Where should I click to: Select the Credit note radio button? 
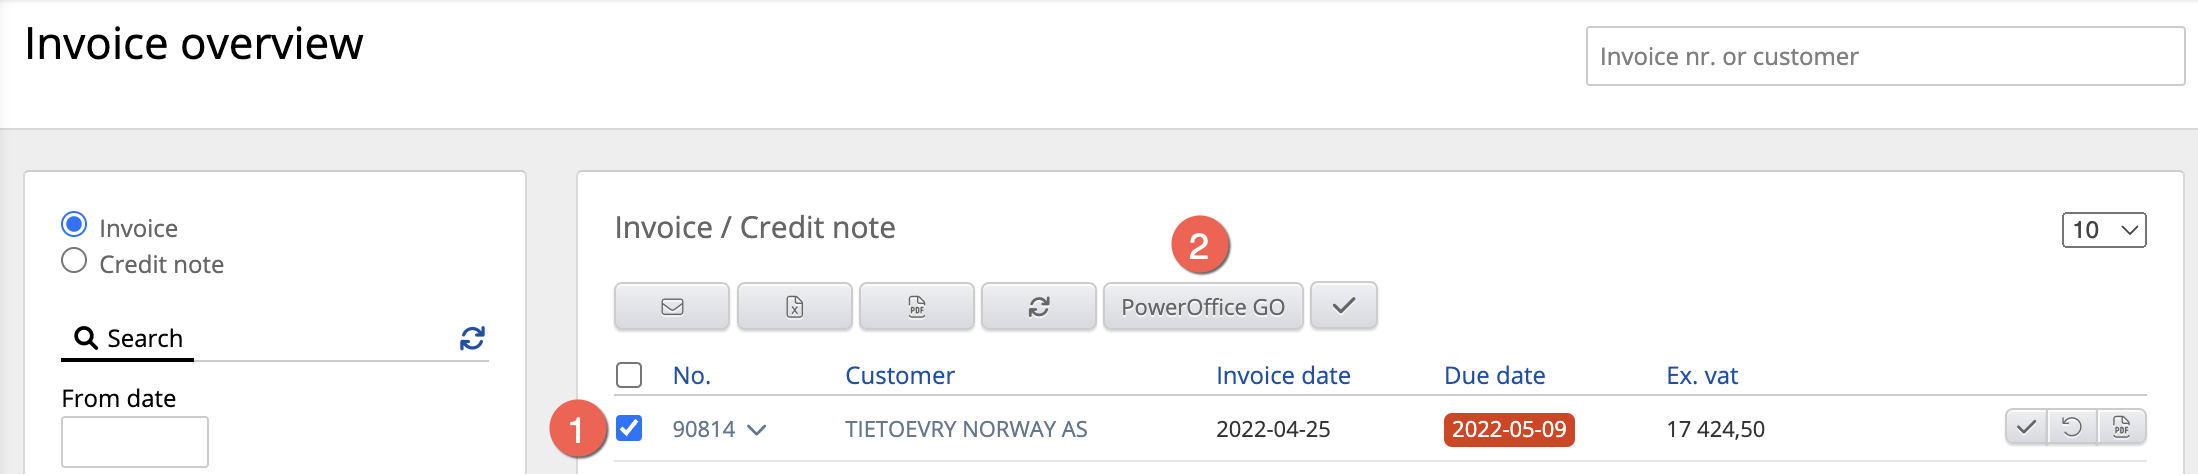pos(74,261)
